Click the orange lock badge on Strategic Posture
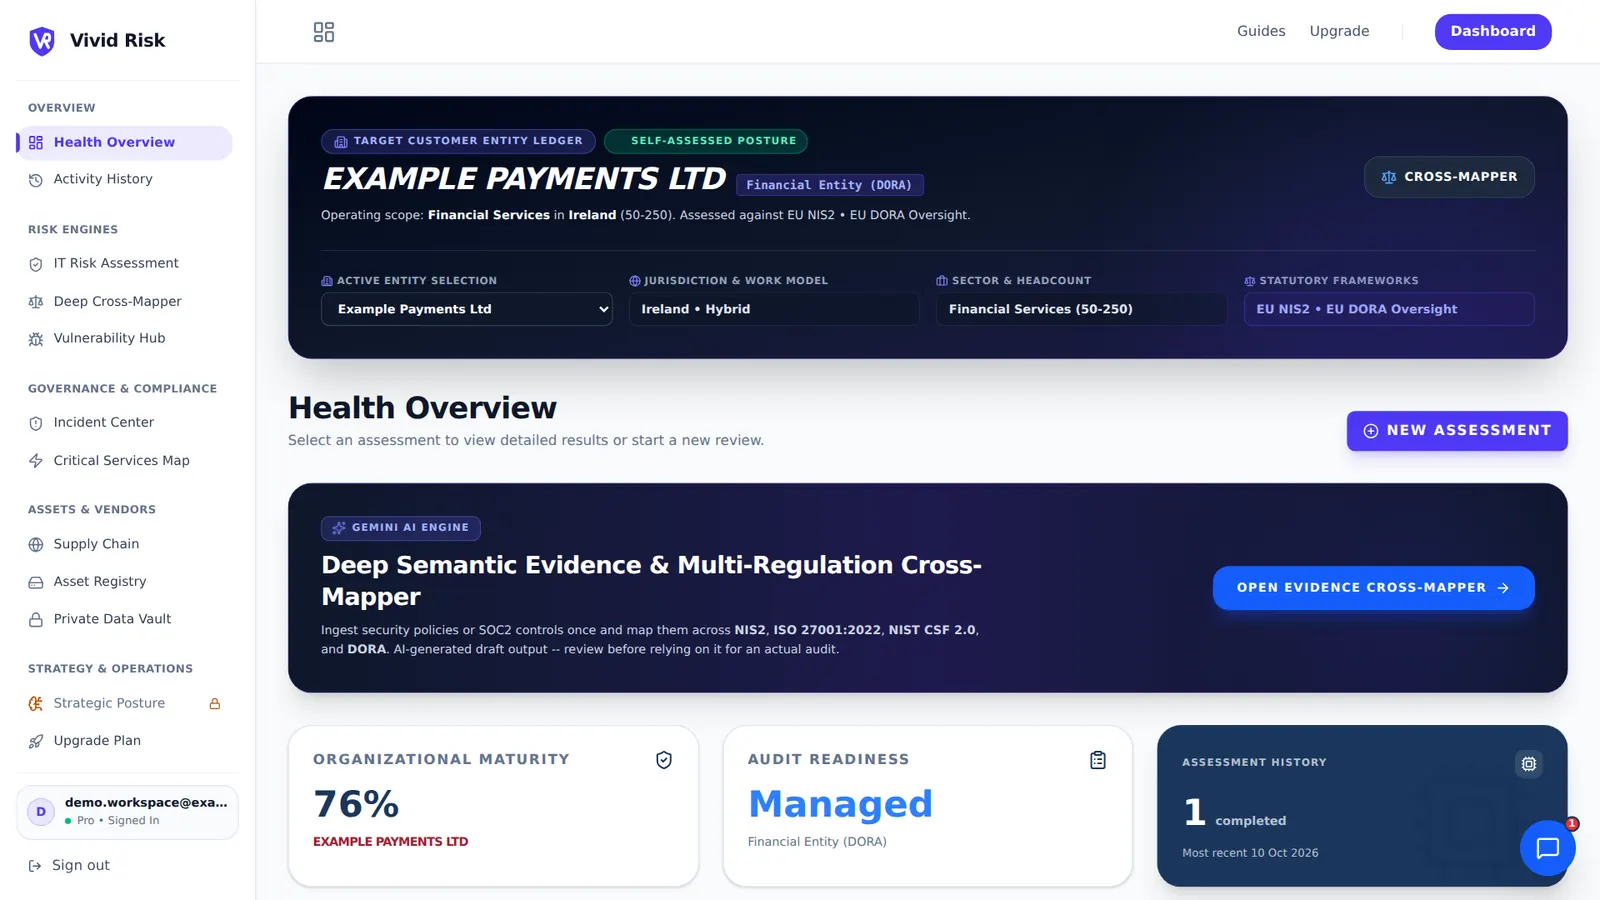Image resolution: width=1600 pixels, height=900 pixels. pos(214,704)
